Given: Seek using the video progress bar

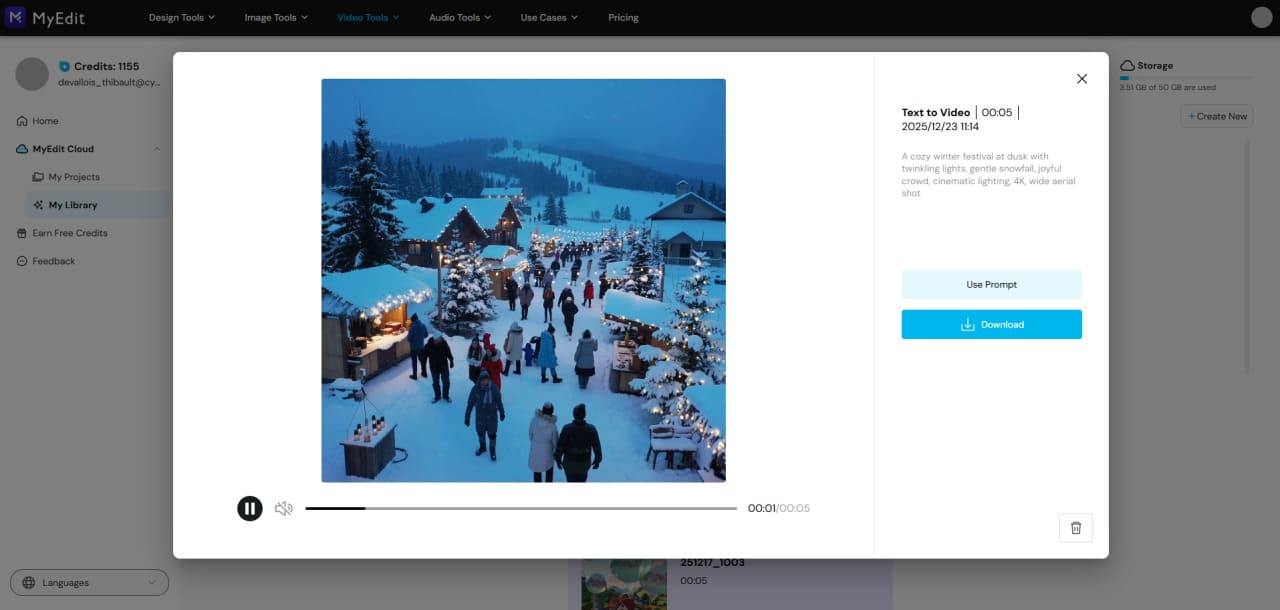Looking at the screenshot, I should click(x=520, y=508).
